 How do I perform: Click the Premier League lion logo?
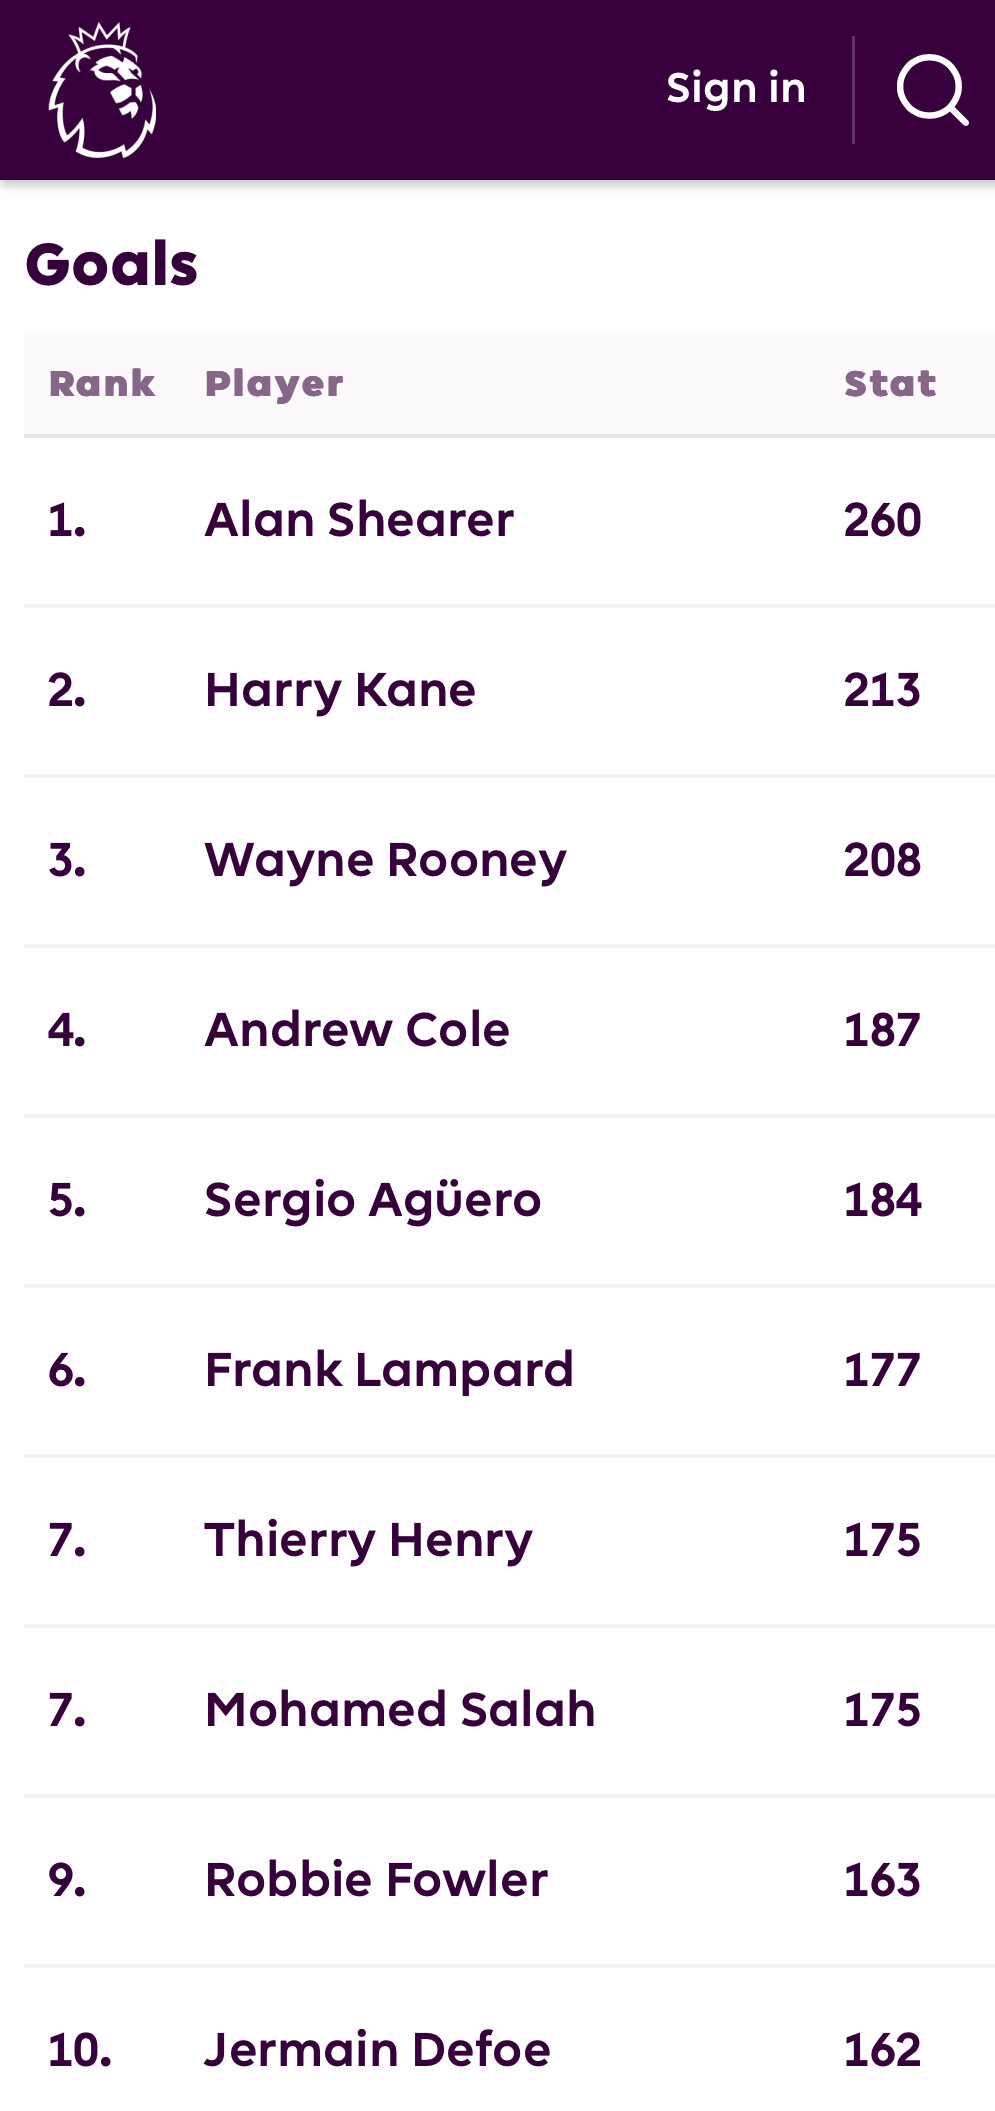(x=102, y=90)
